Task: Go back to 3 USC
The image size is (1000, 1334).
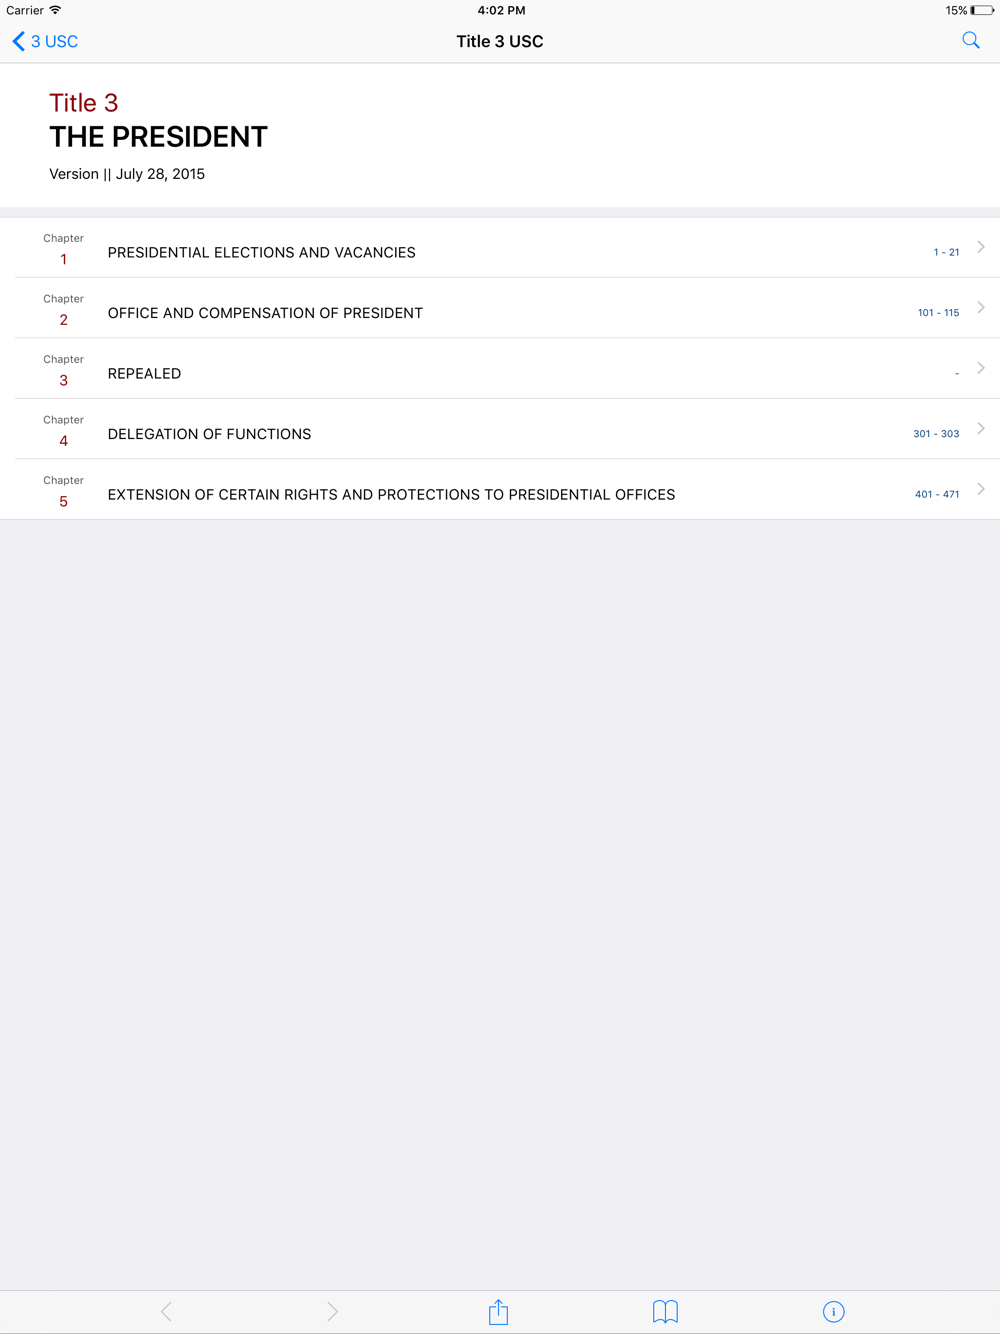Action: pos(45,41)
